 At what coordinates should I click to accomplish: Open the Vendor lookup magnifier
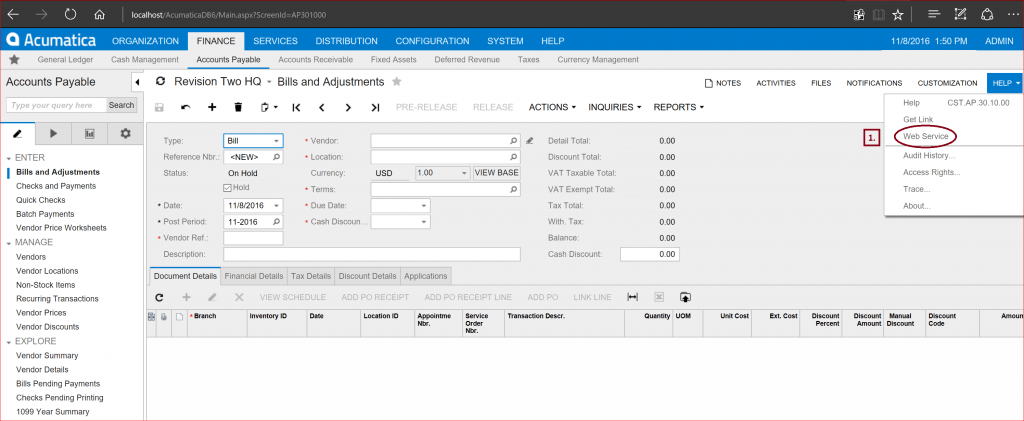pos(514,141)
